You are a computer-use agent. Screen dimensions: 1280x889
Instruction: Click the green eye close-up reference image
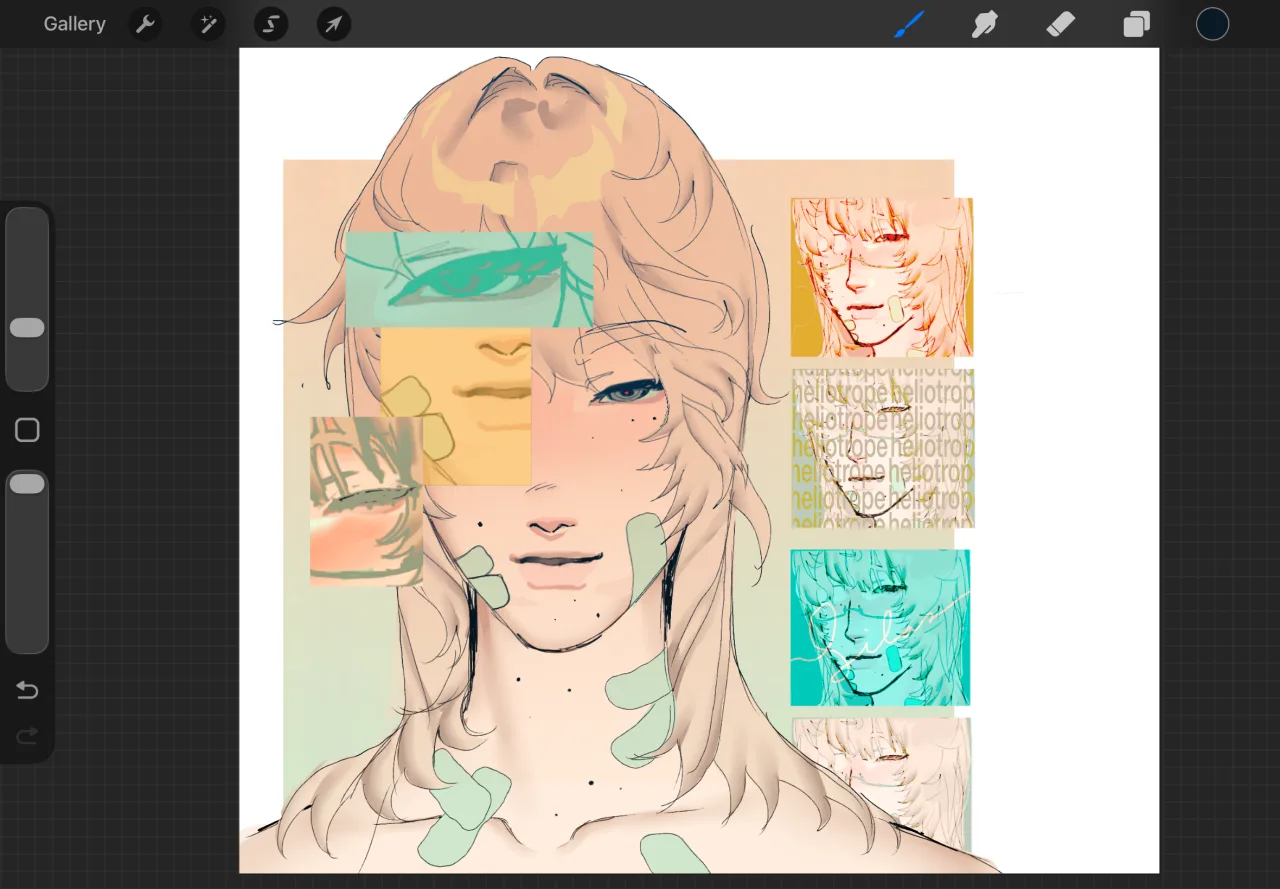tap(469, 280)
